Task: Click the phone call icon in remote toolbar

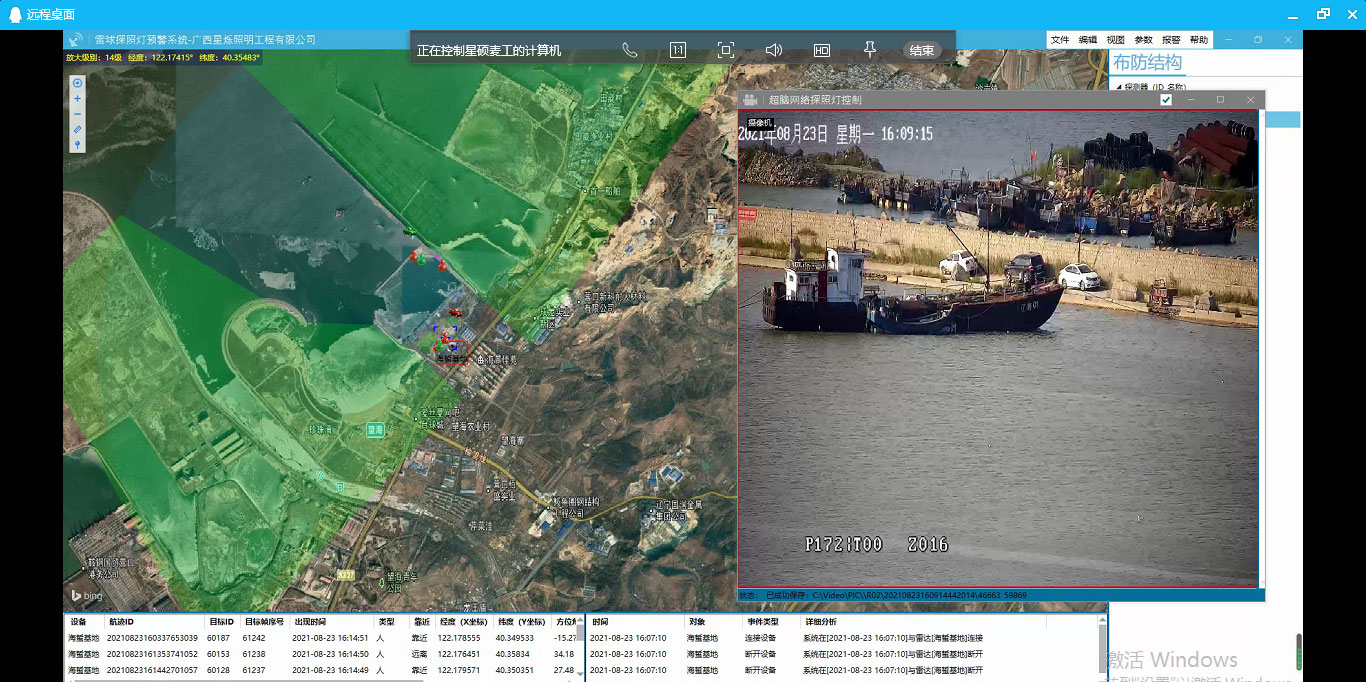Action: pos(629,50)
